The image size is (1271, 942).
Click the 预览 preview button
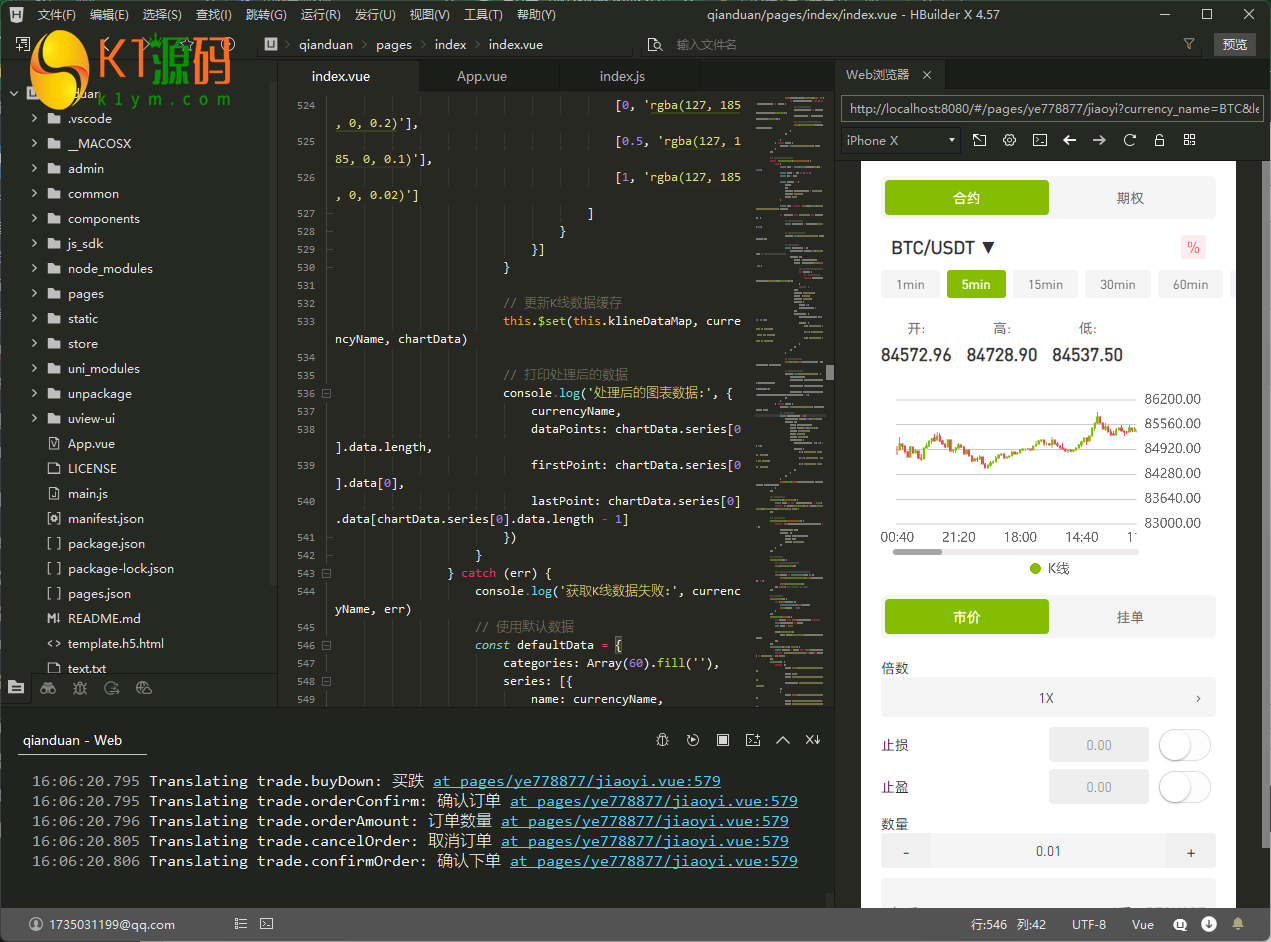coord(1235,44)
